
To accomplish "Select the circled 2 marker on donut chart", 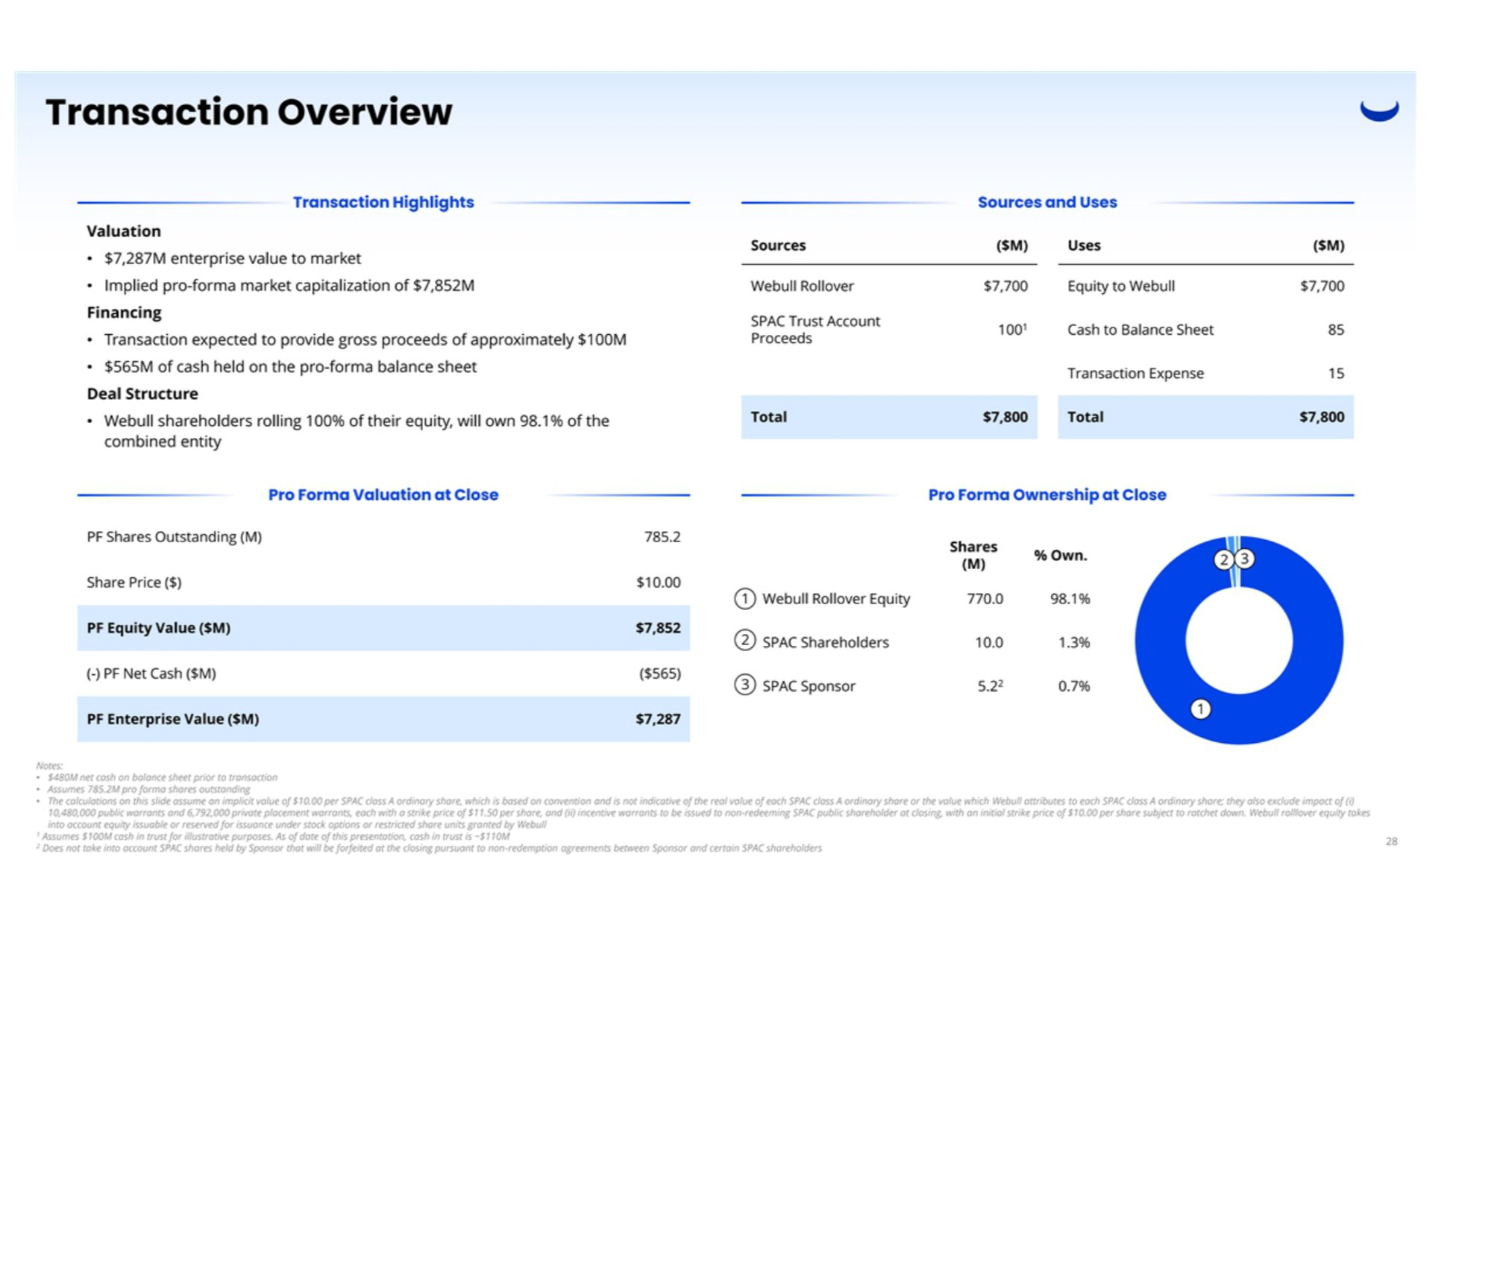I will tap(1224, 559).
